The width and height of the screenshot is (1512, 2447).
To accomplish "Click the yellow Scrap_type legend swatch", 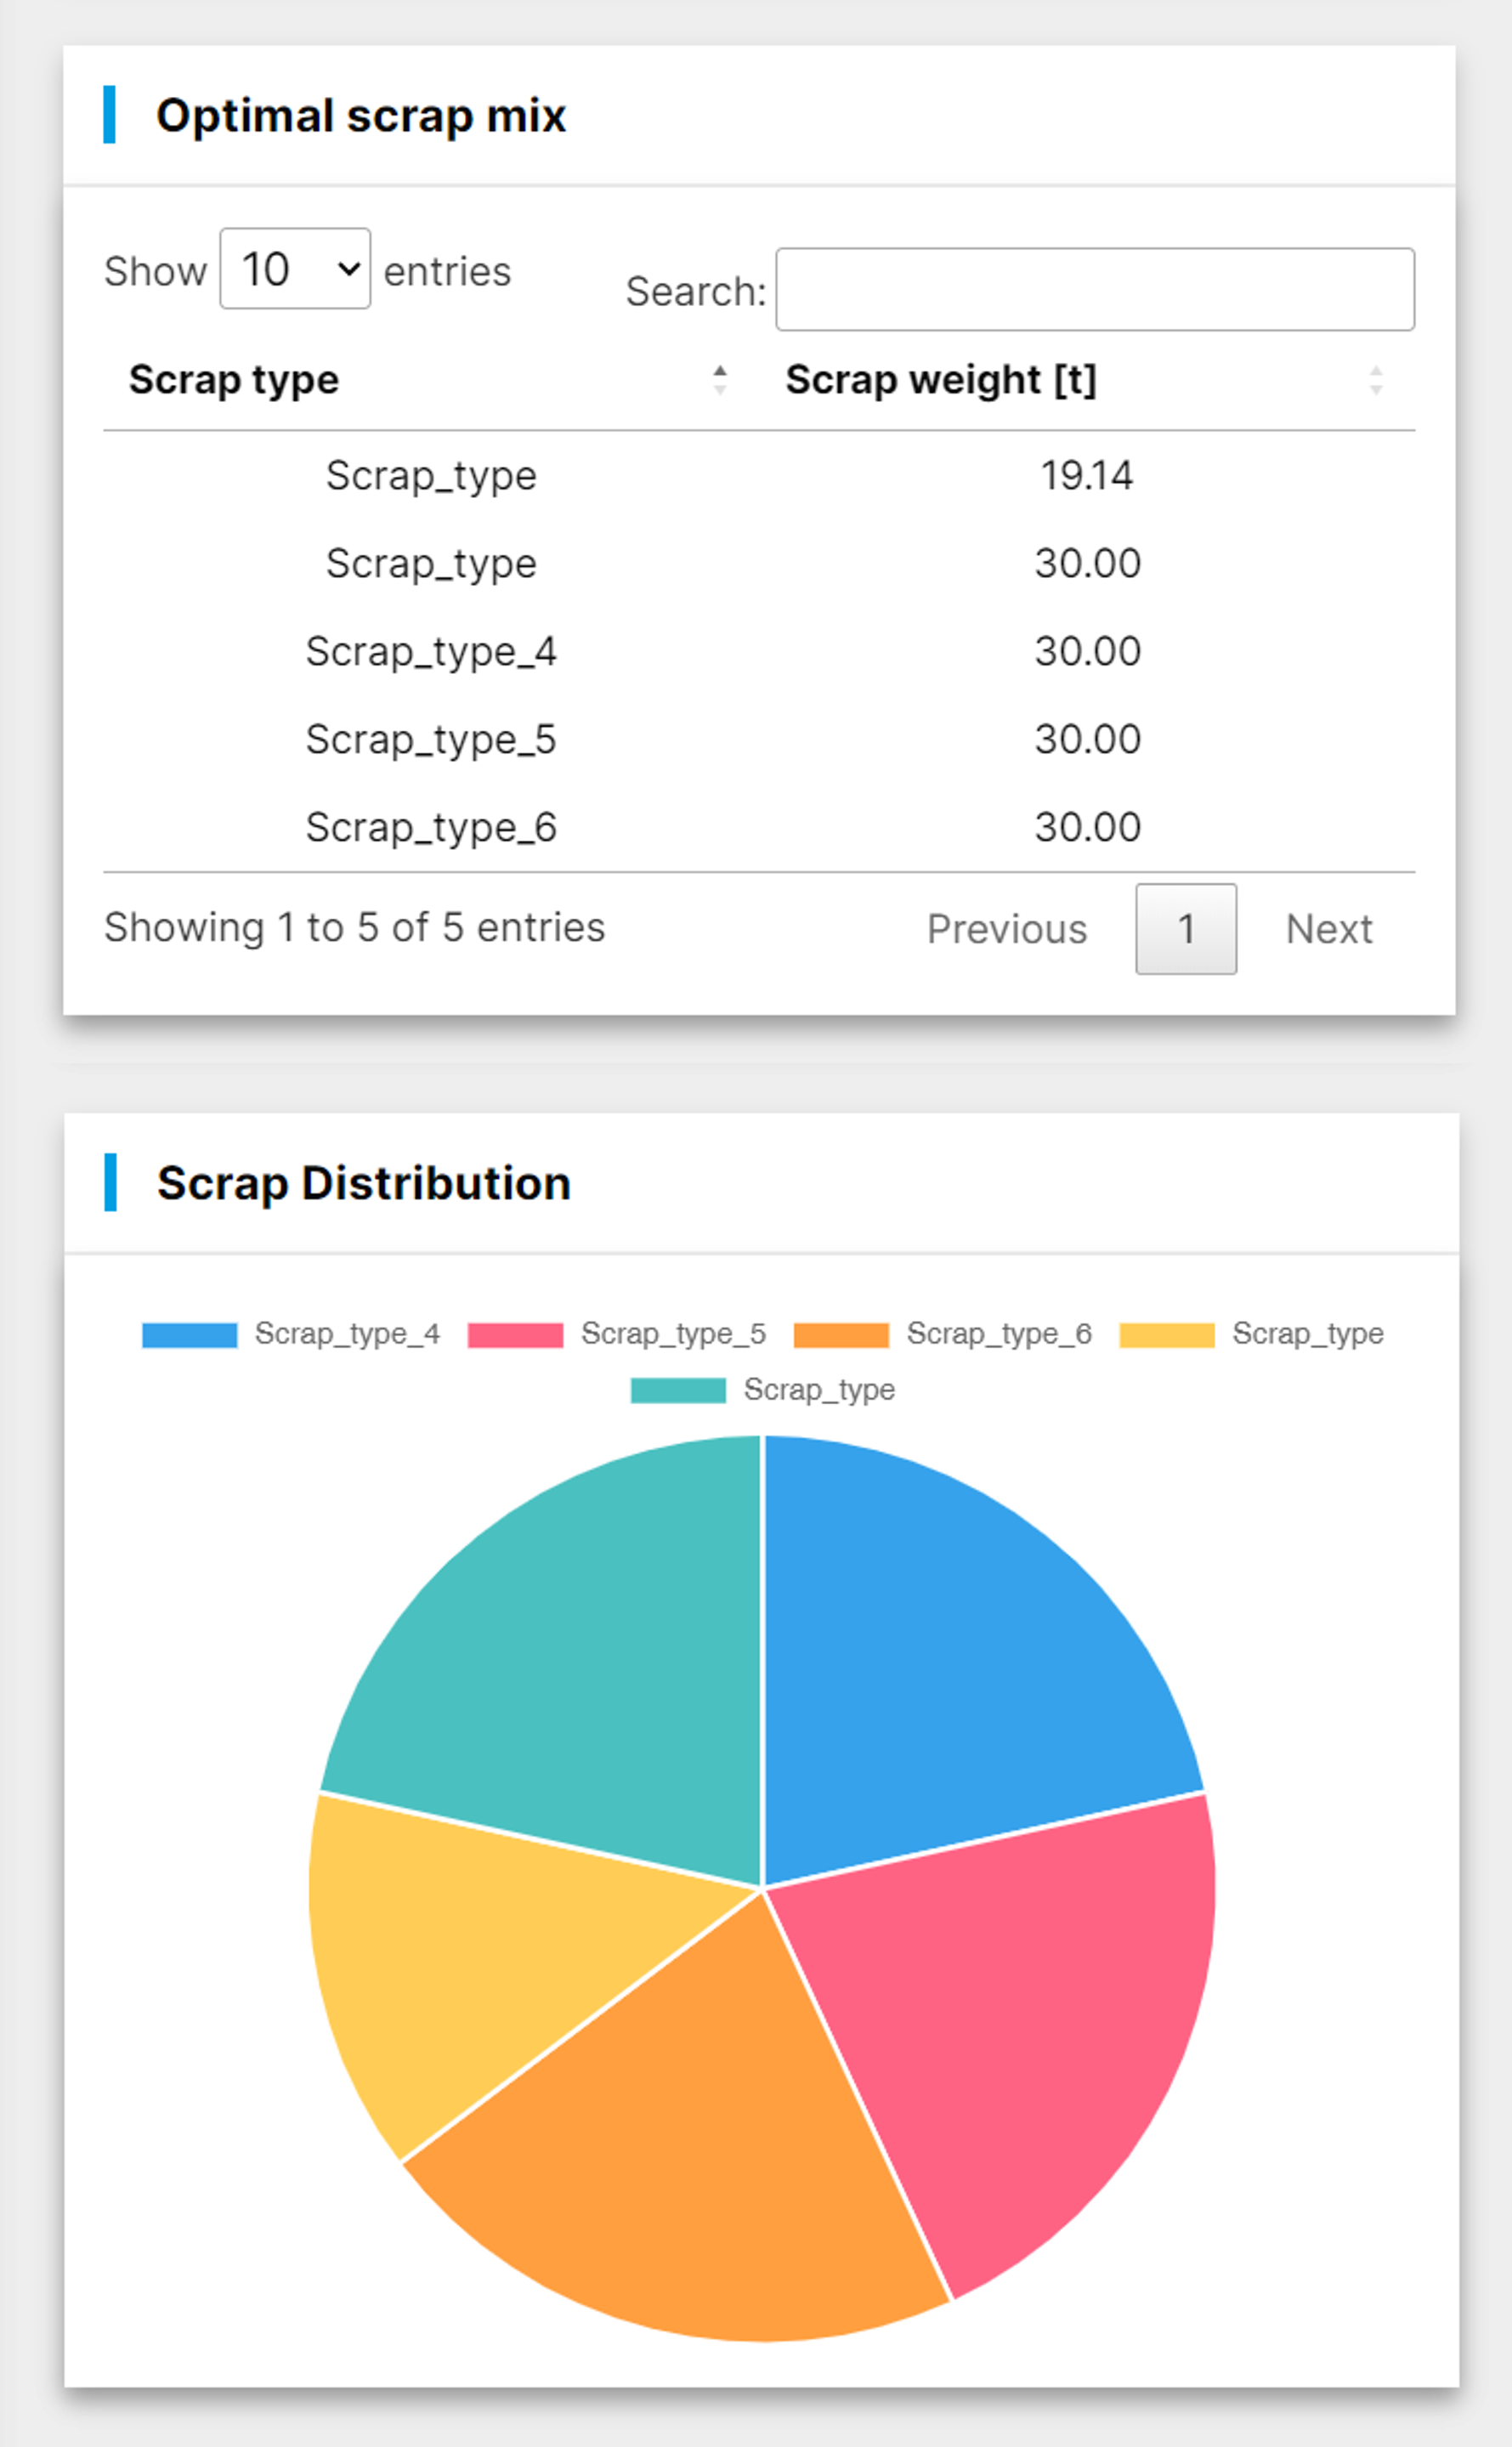I will (1166, 1335).
